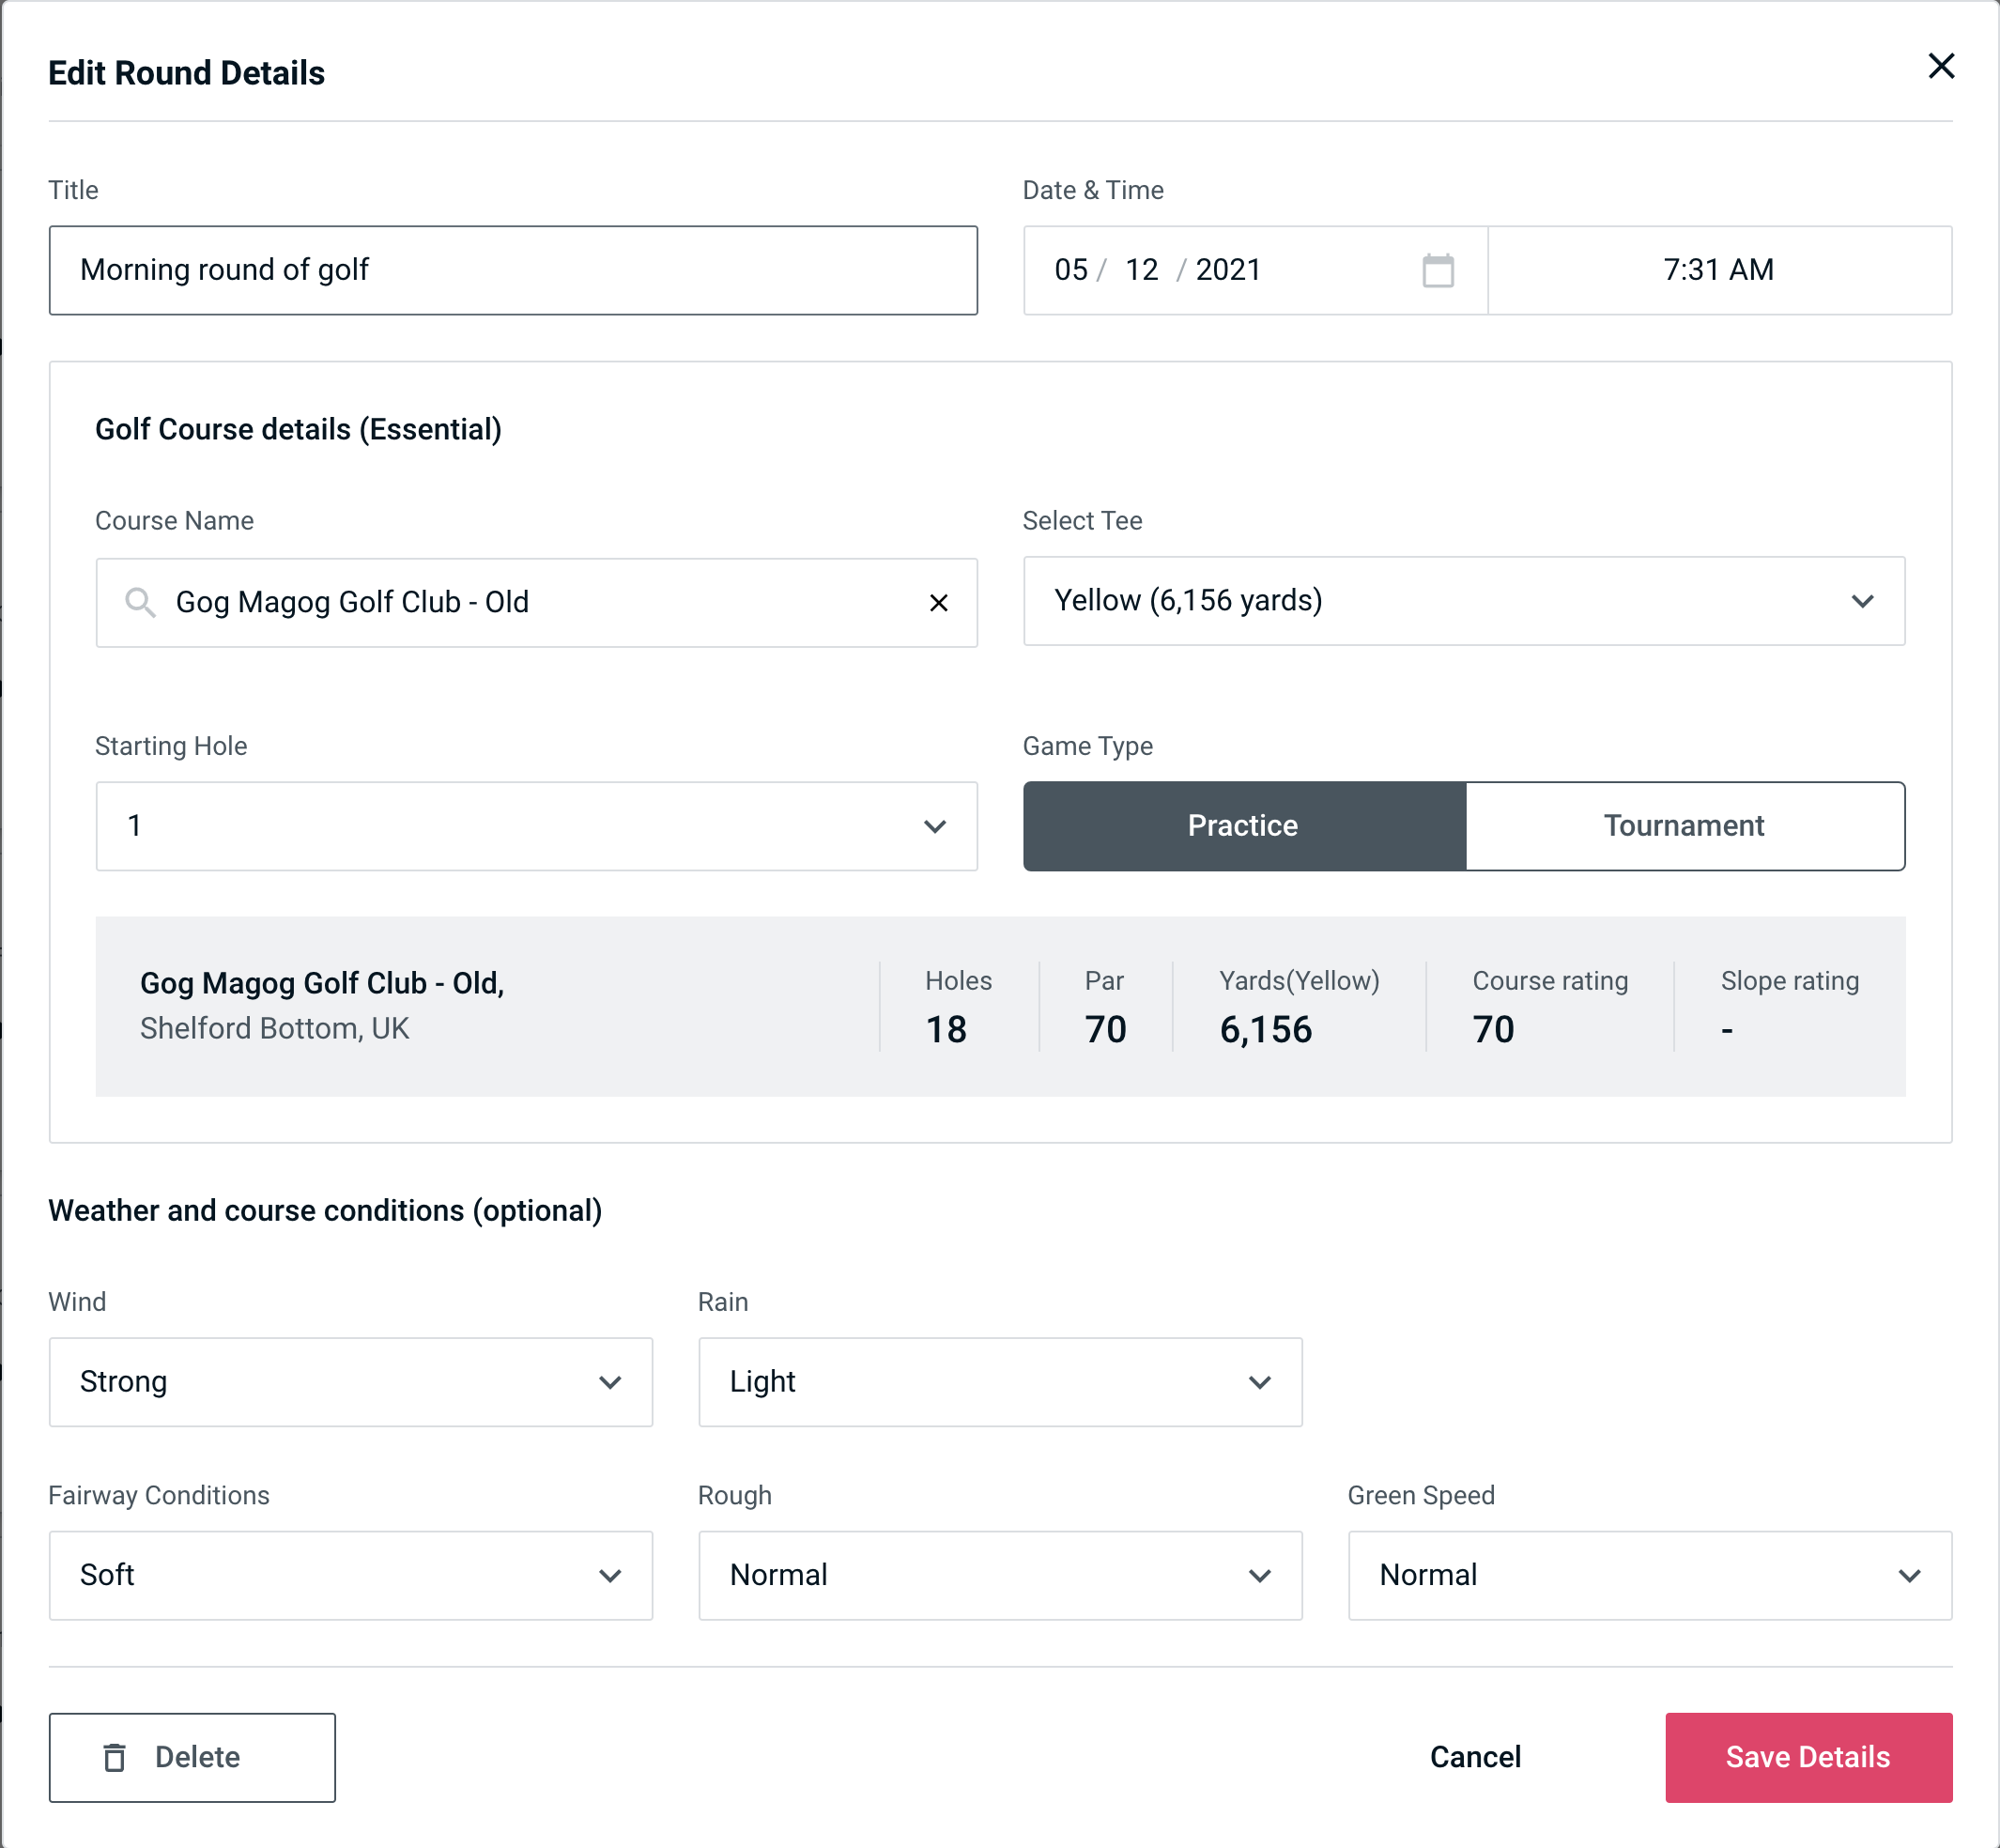Toggle Game Type to Practice

(1242, 825)
